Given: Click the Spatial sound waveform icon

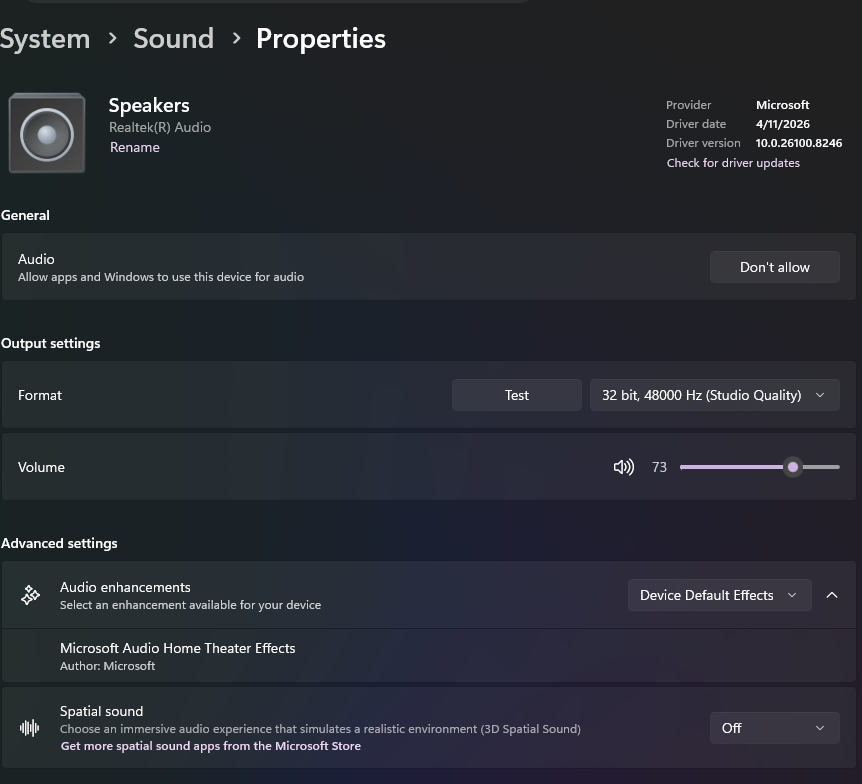Looking at the screenshot, I should (x=30, y=728).
